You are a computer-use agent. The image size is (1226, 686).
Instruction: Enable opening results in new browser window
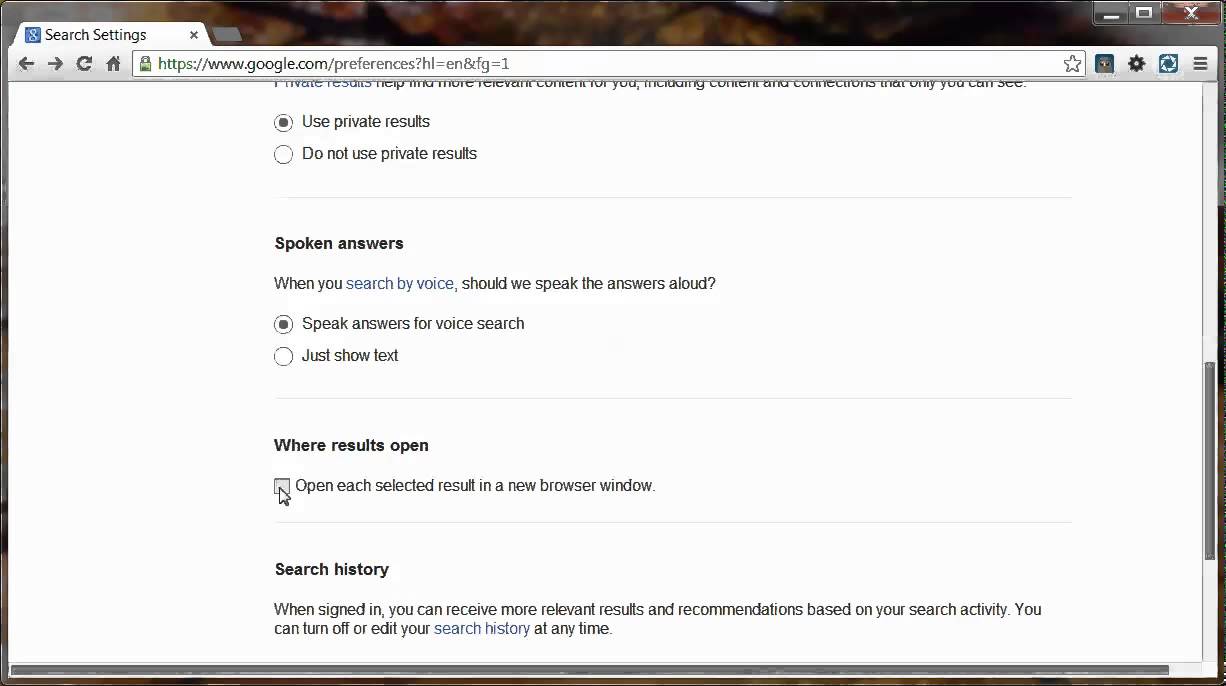pos(282,486)
